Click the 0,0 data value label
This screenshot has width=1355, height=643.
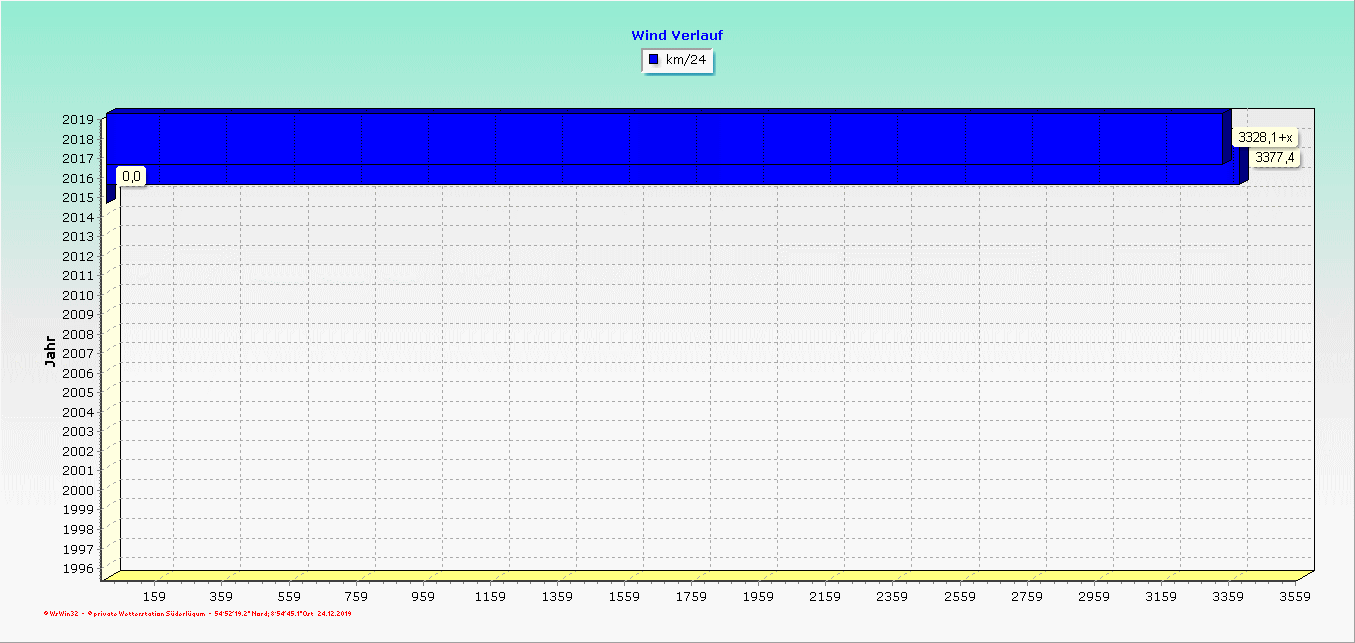[132, 176]
